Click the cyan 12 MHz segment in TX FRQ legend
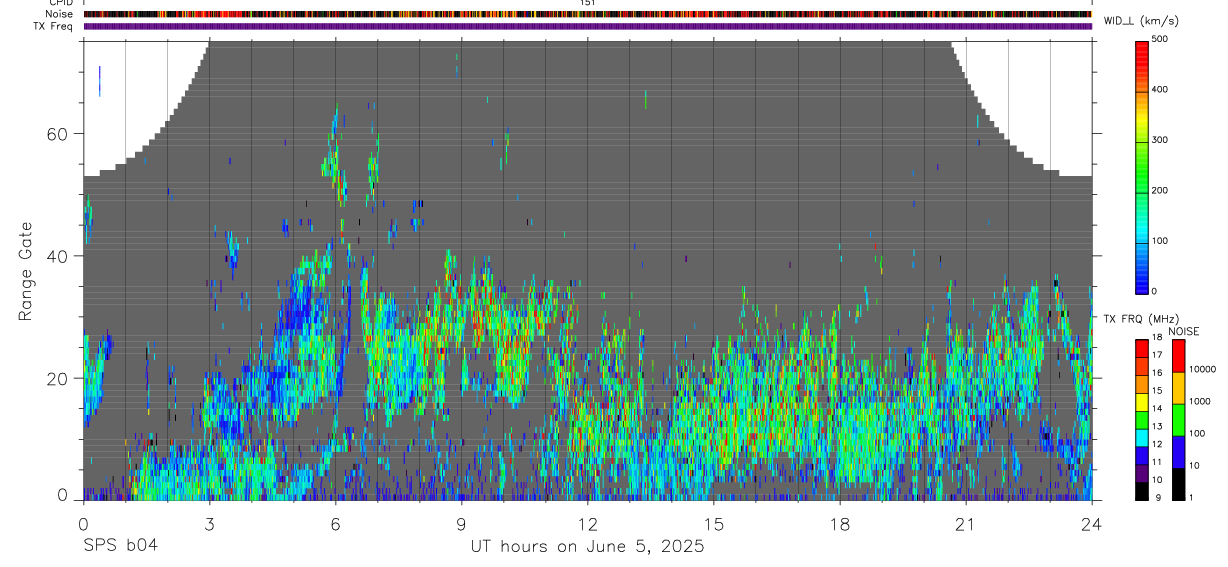This screenshot has width=1228, height=567. [1141, 438]
